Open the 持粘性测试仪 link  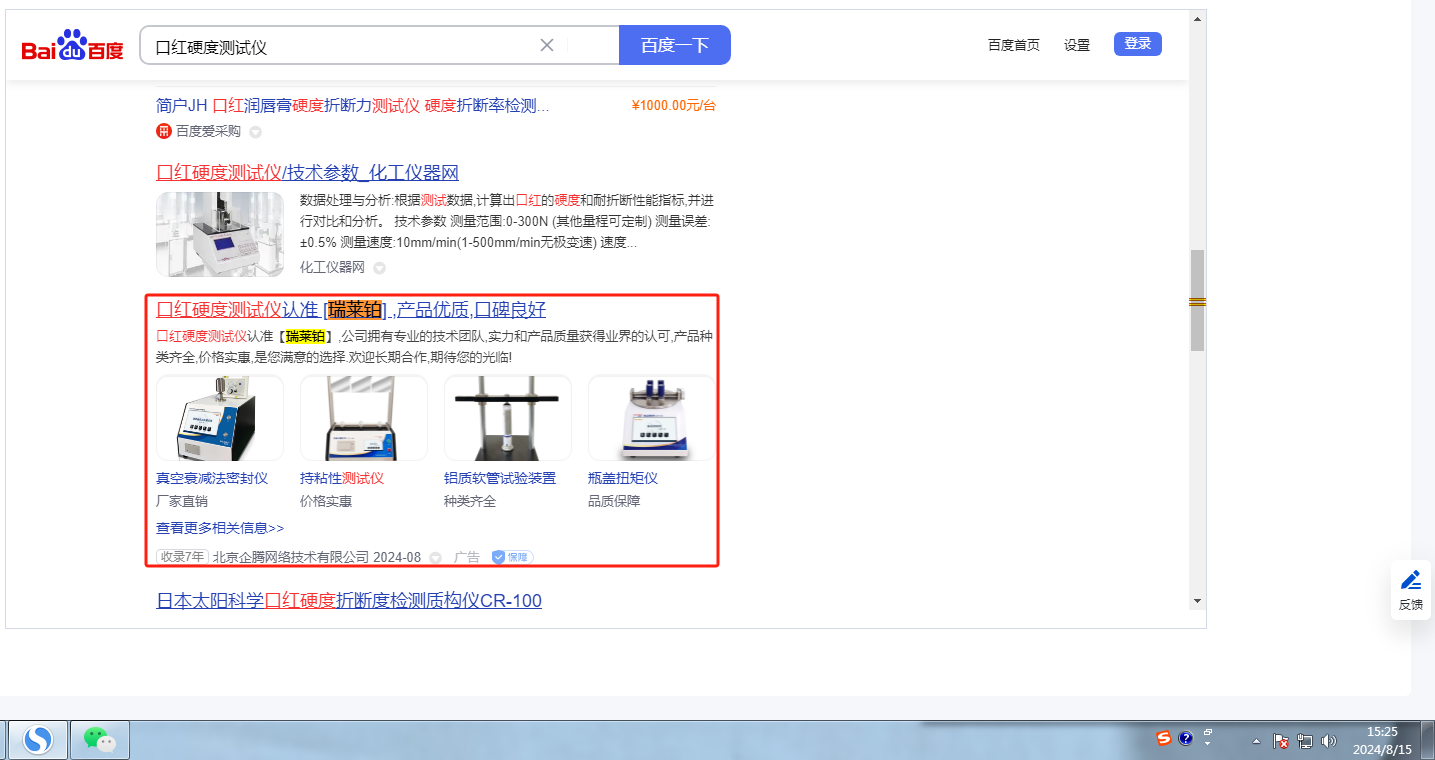point(342,478)
